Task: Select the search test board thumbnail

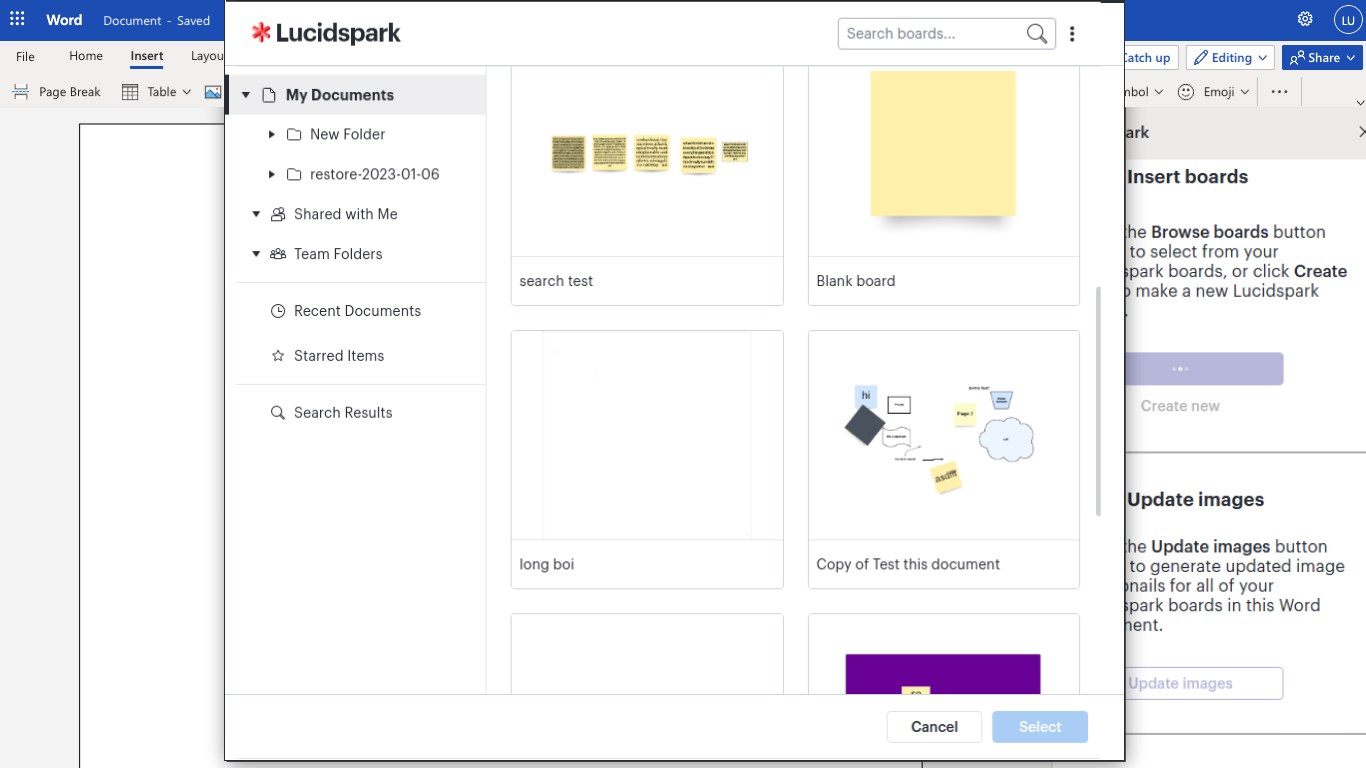Action: (x=647, y=162)
